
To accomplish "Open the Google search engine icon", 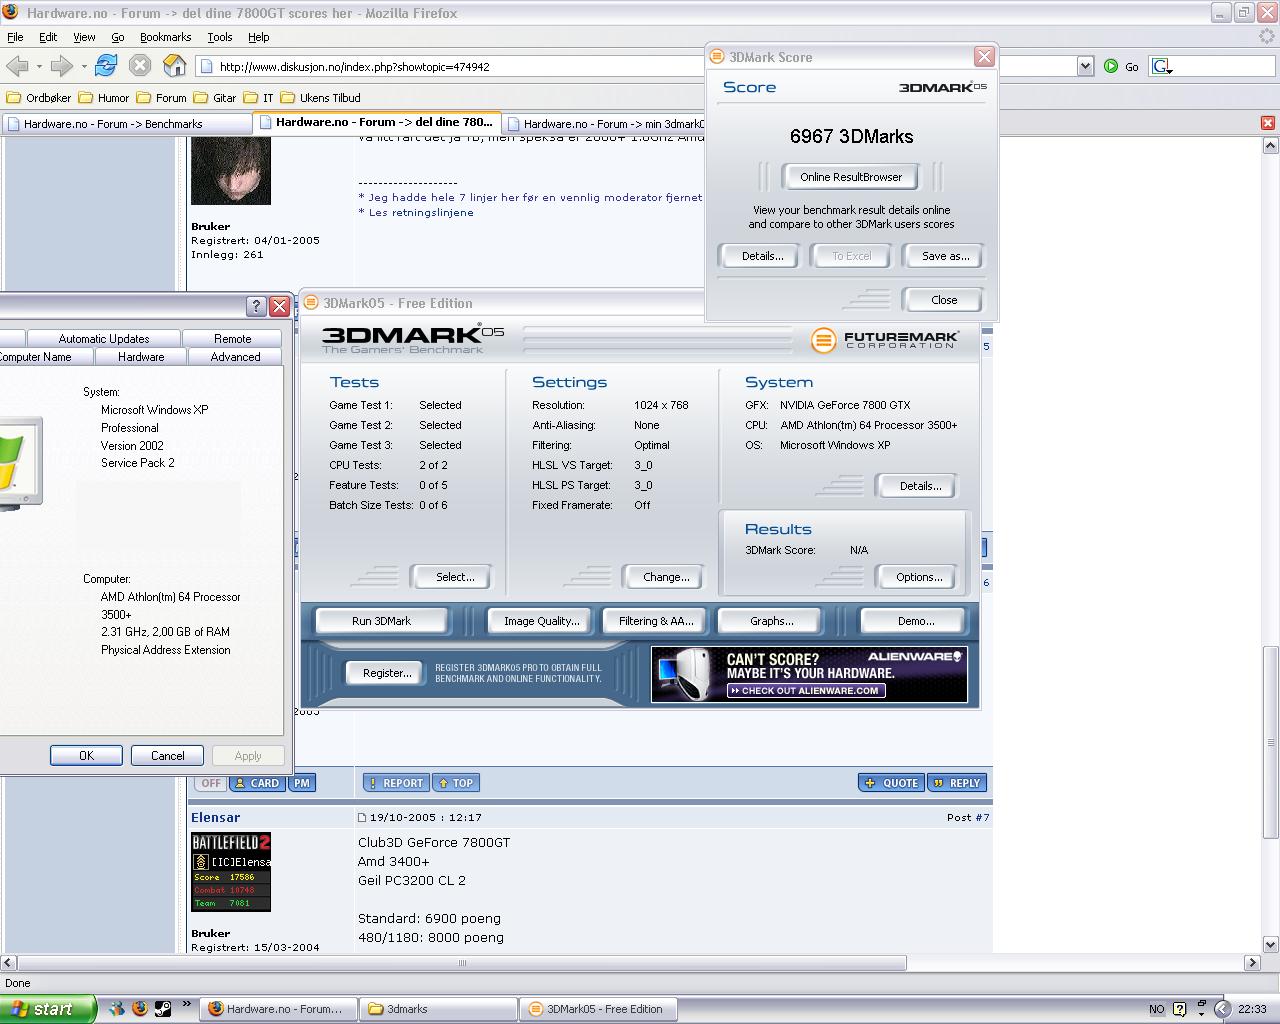I will coord(1161,66).
